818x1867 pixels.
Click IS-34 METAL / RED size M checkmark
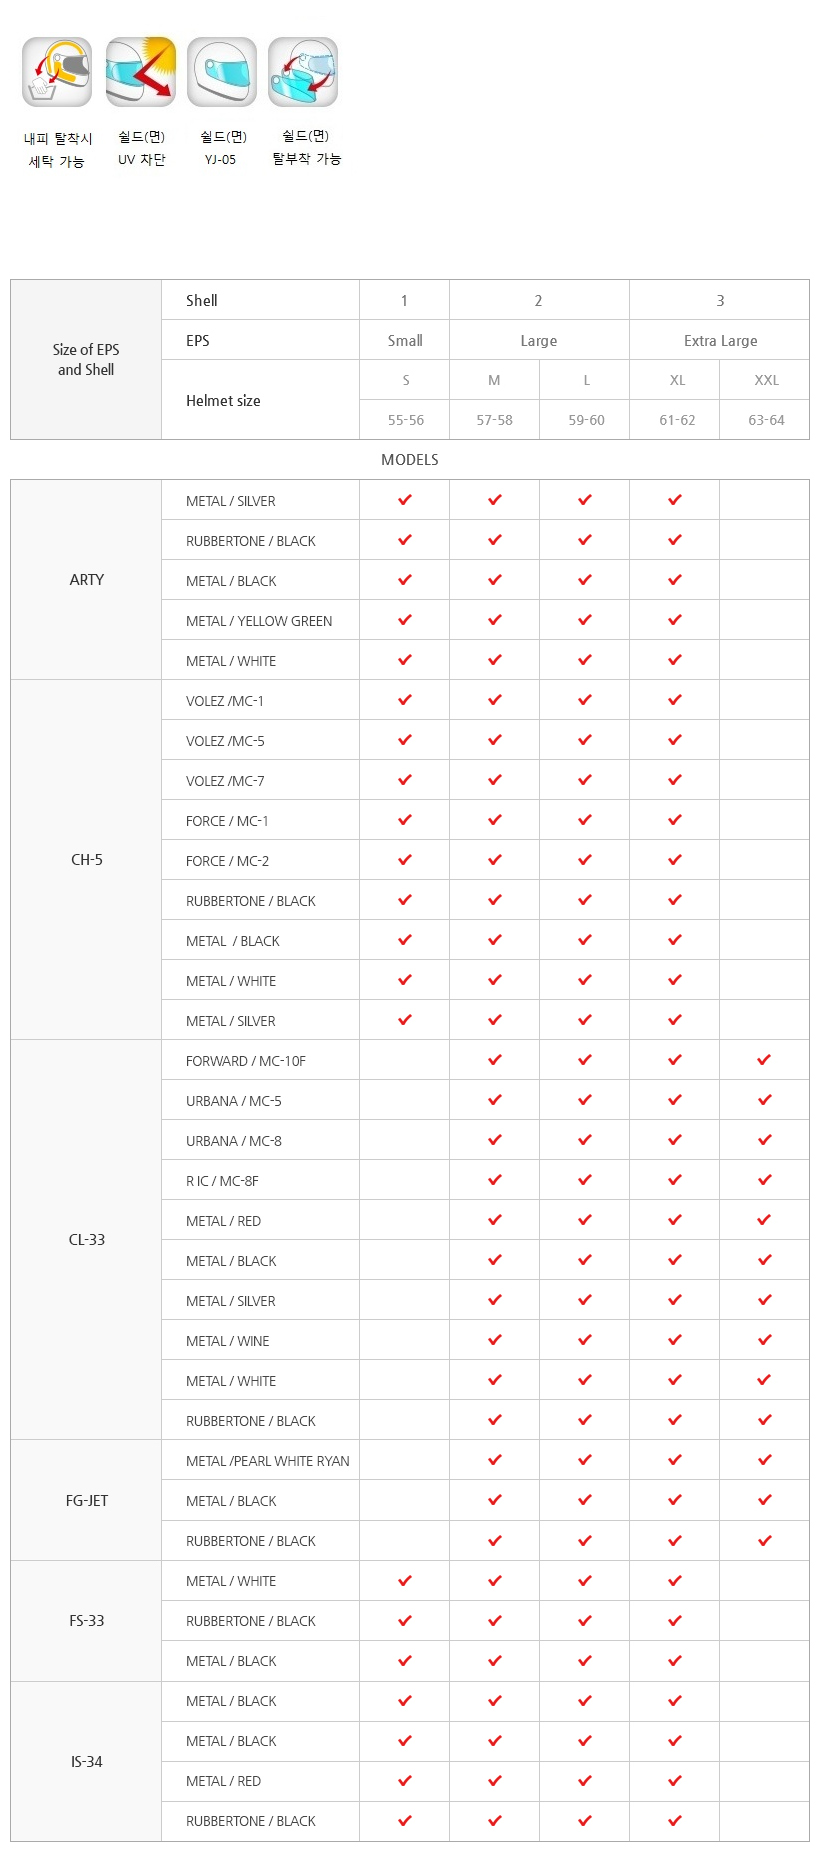(x=495, y=1780)
